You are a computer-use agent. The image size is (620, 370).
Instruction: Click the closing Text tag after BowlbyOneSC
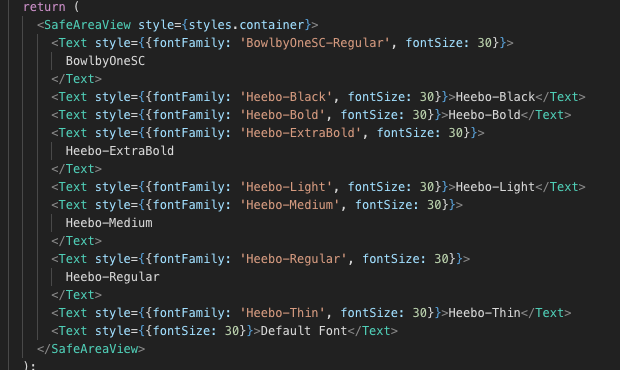click(x=76, y=79)
